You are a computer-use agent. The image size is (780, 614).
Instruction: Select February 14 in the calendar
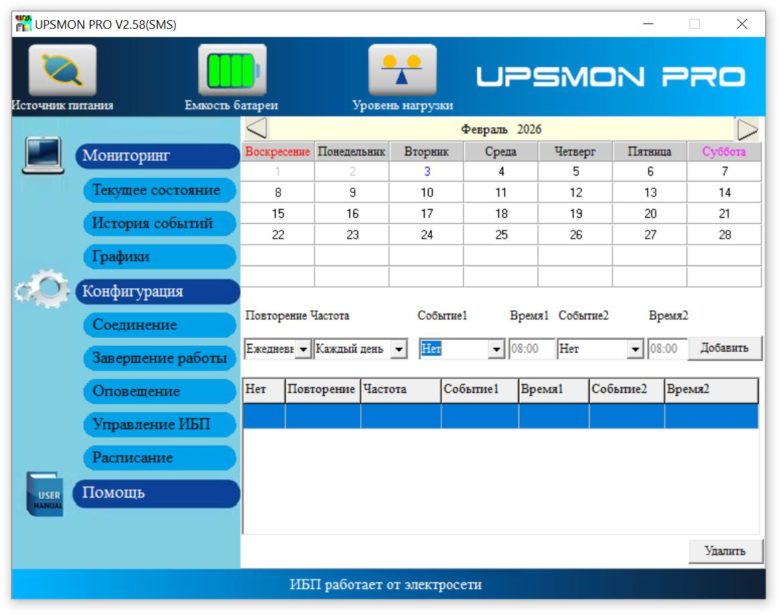[x=724, y=193]
